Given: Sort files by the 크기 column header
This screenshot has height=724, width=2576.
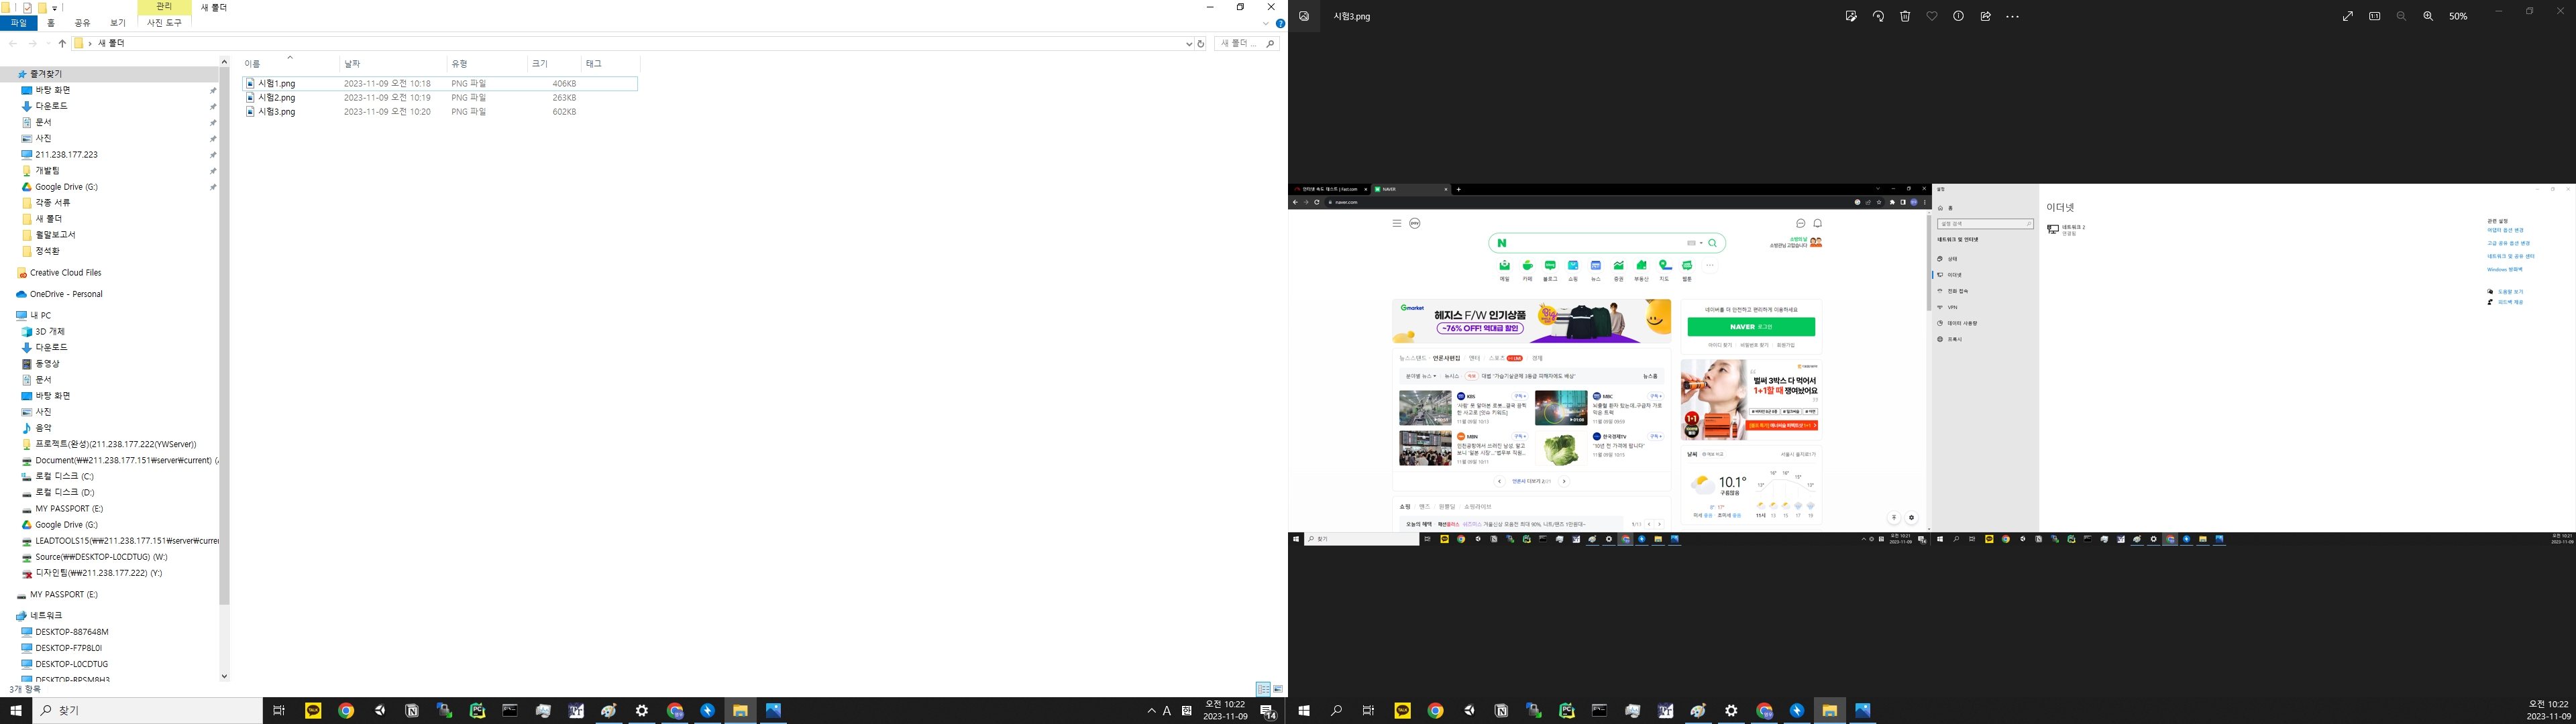Looking at the screenshot, I should coord(540,64).
